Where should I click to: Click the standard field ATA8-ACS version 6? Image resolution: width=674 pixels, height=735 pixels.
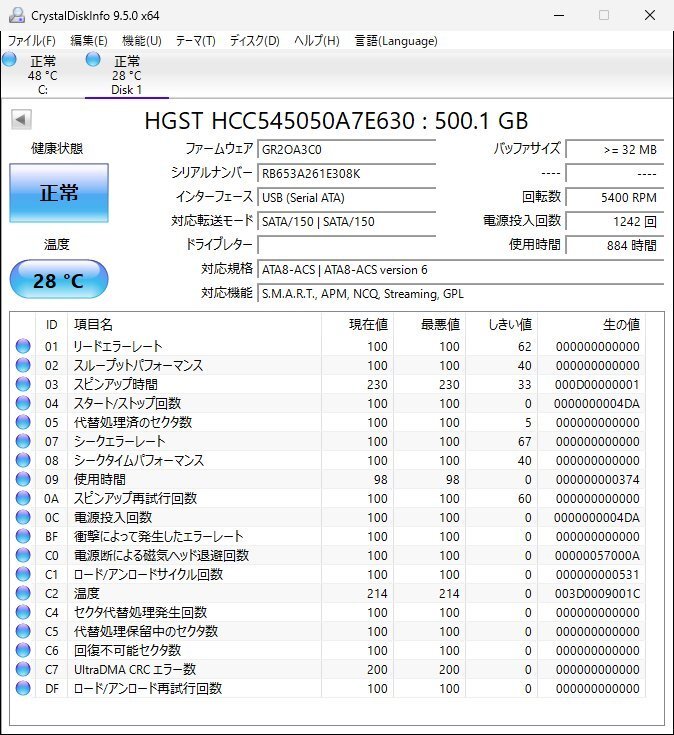point(461,270)
